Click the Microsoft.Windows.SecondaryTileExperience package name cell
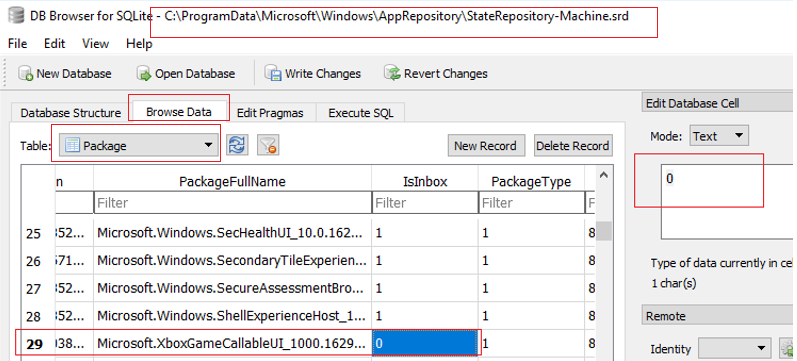The image size is (797, 361). click(x=232, y=261)
